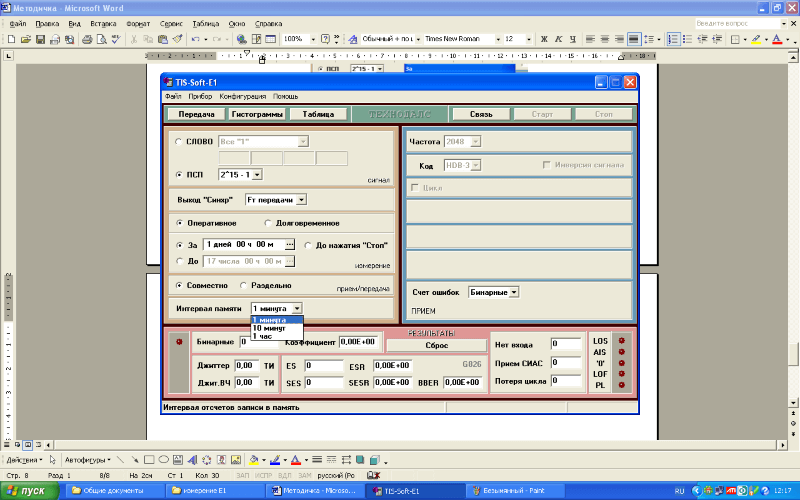This screenshot has width=800, height=500.
Task: Click the Связь button
Action: pos(481,114)
